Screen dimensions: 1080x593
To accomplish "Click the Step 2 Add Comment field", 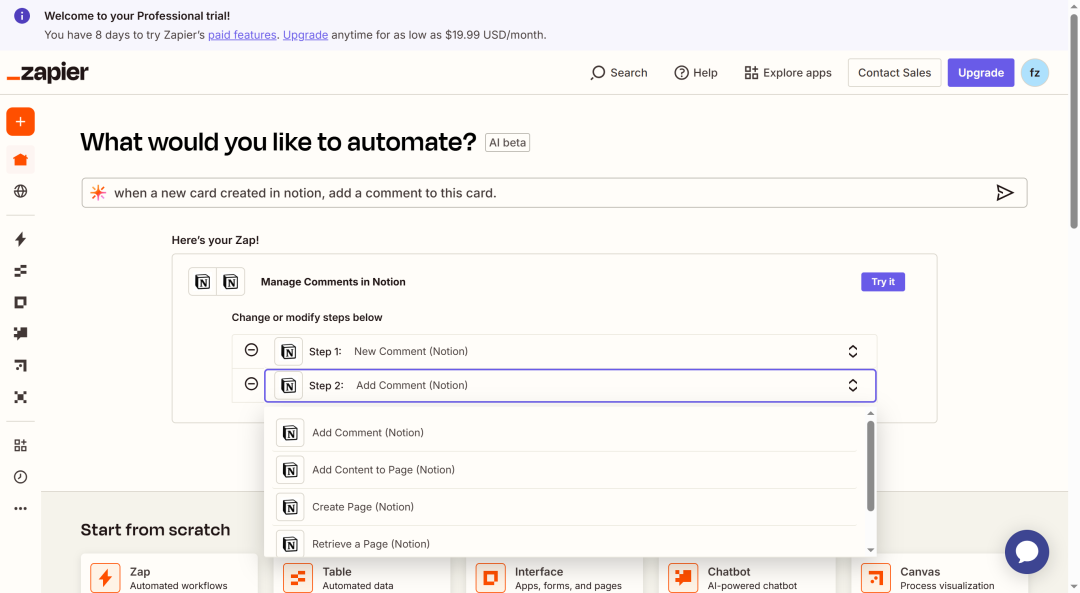I will tap(570, 386).
